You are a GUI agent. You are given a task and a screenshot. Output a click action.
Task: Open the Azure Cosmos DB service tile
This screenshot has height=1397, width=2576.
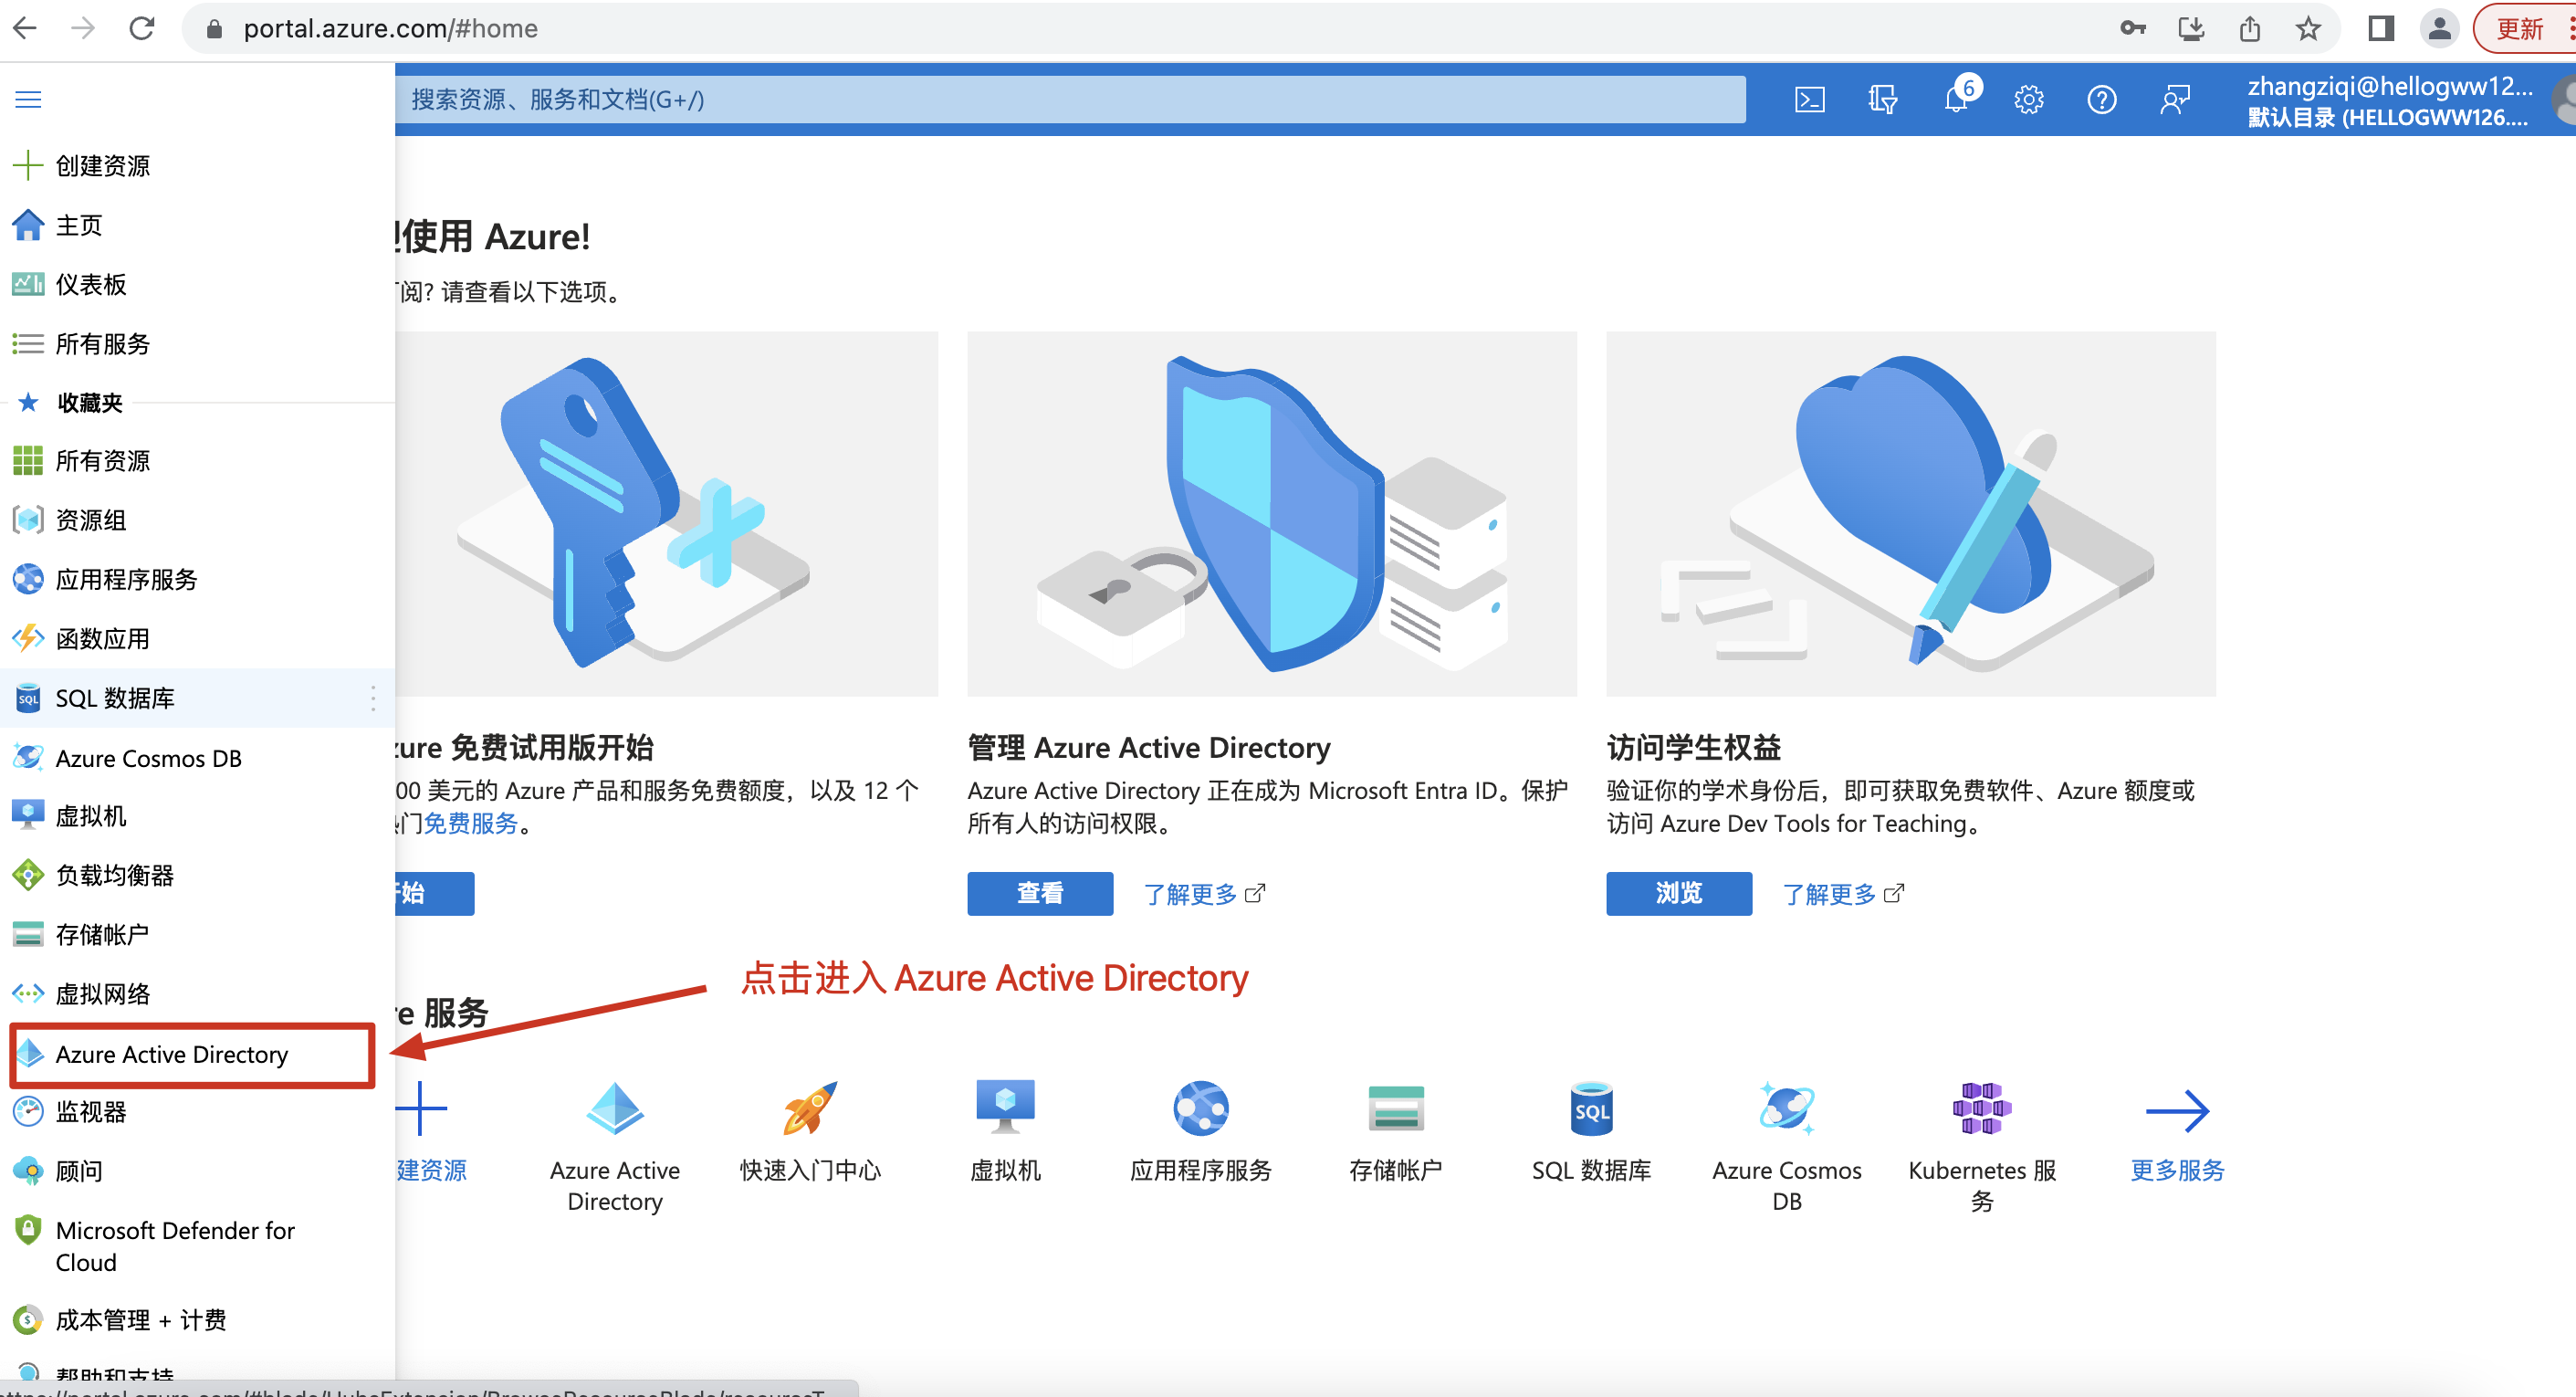click(1786, 1147)
